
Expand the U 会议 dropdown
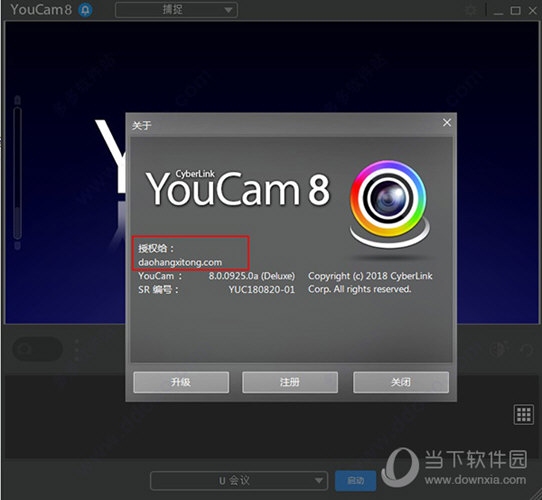click(x=239, y=480)
